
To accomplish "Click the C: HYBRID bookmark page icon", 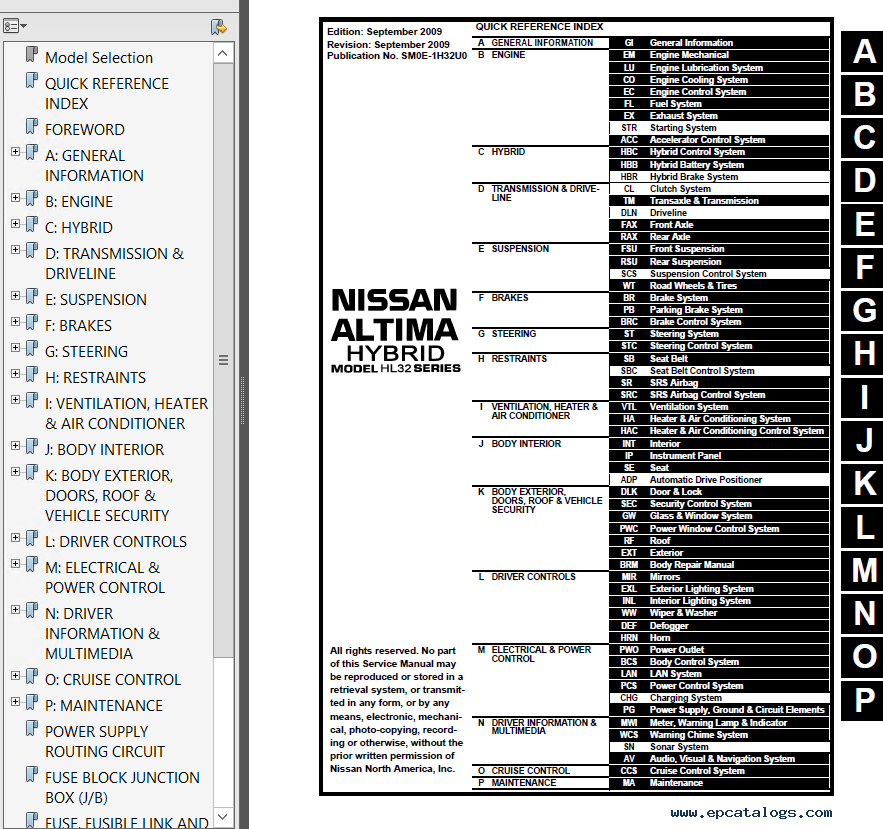I will coord(32,225).
